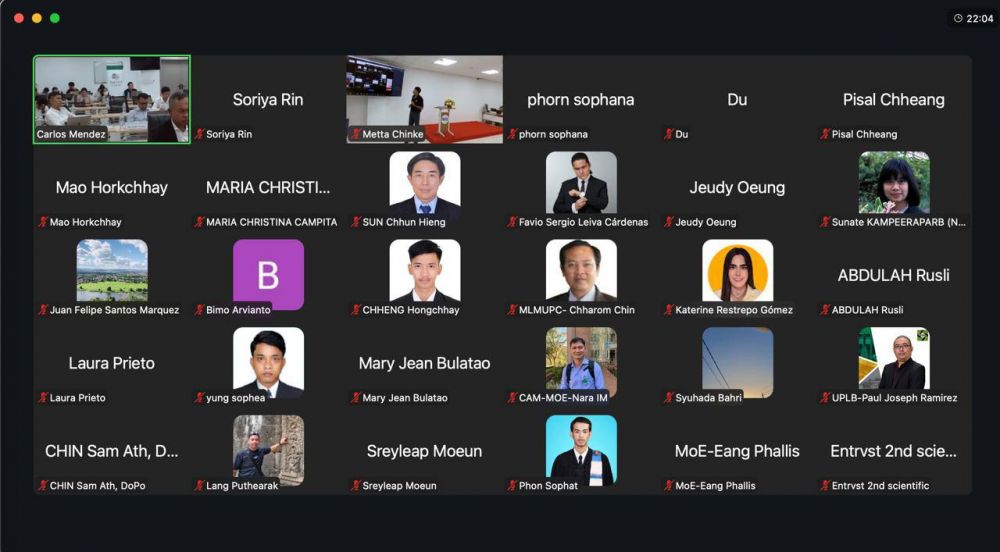Click the Sreyleap Moeun name tile
Image resolution: width=1000 pixels, height=552 pixels.
425,451
